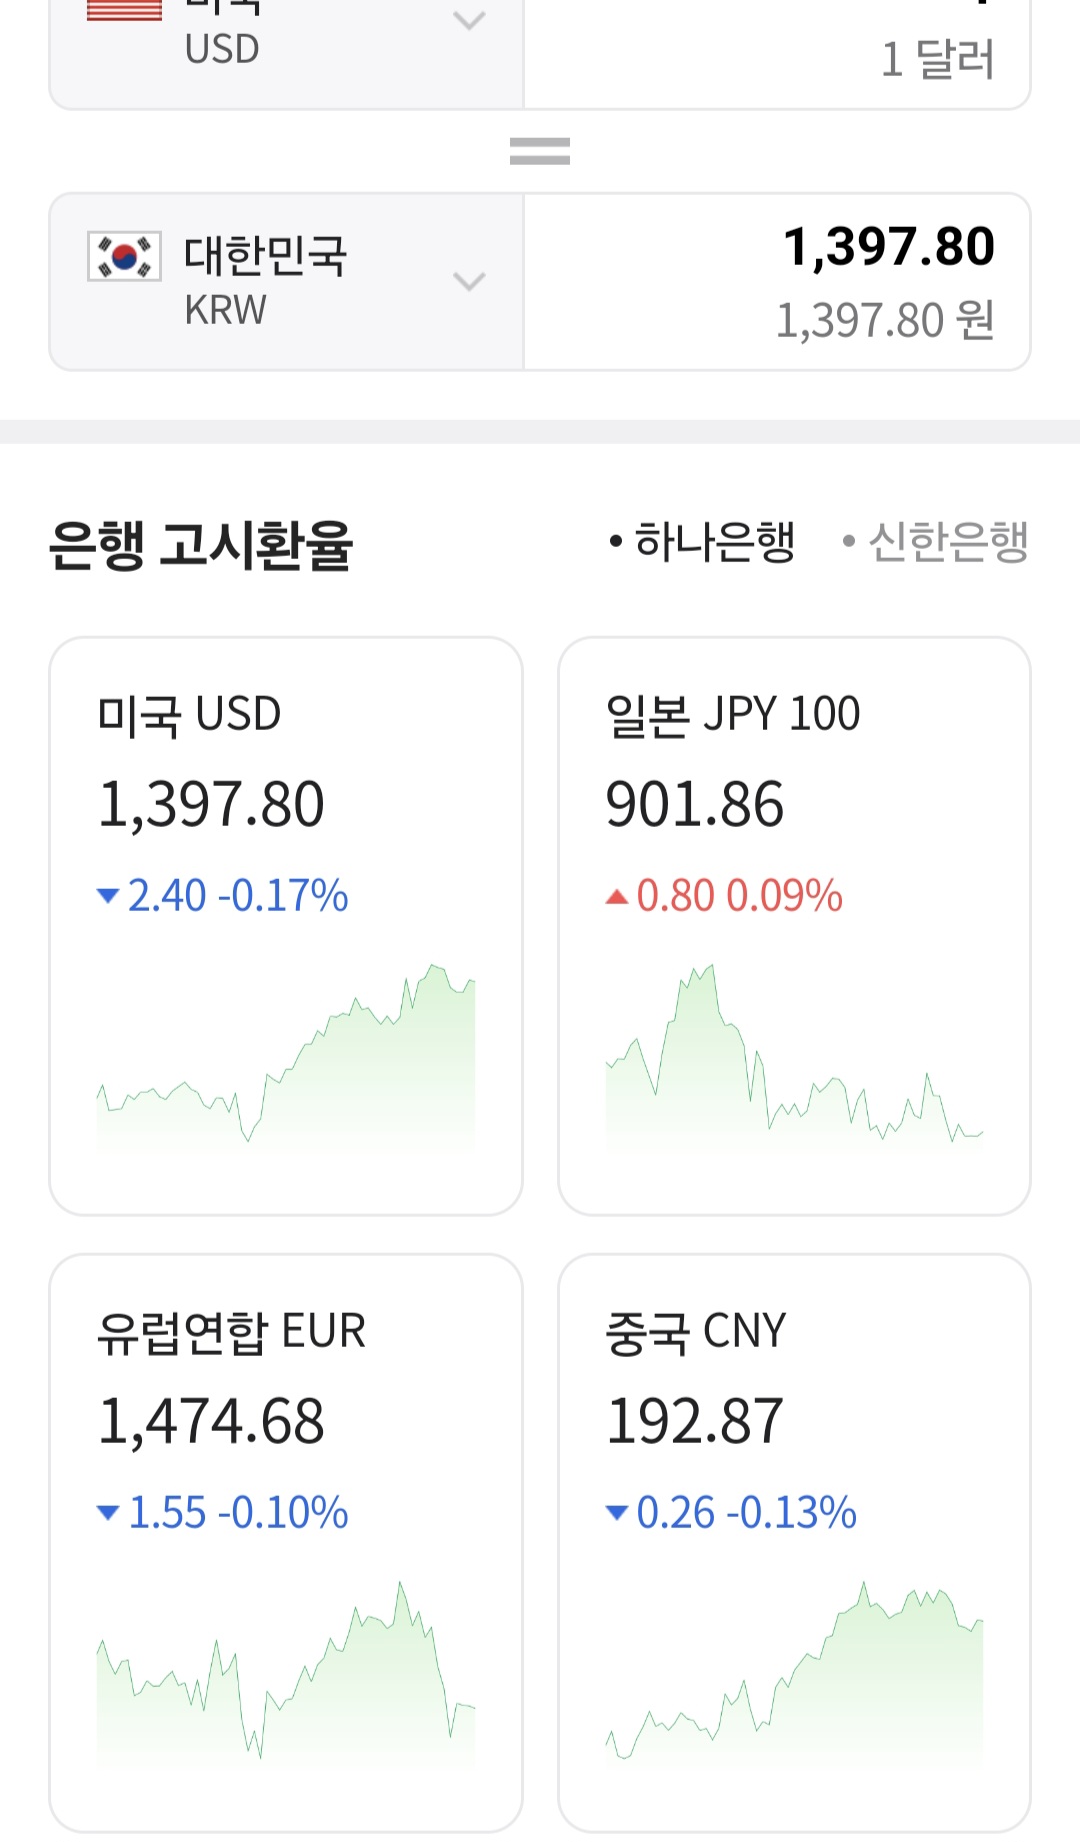The image size is (1080, 1842).
Task: Click the blue down arrow on EUR card
Action: point(108,1513)
